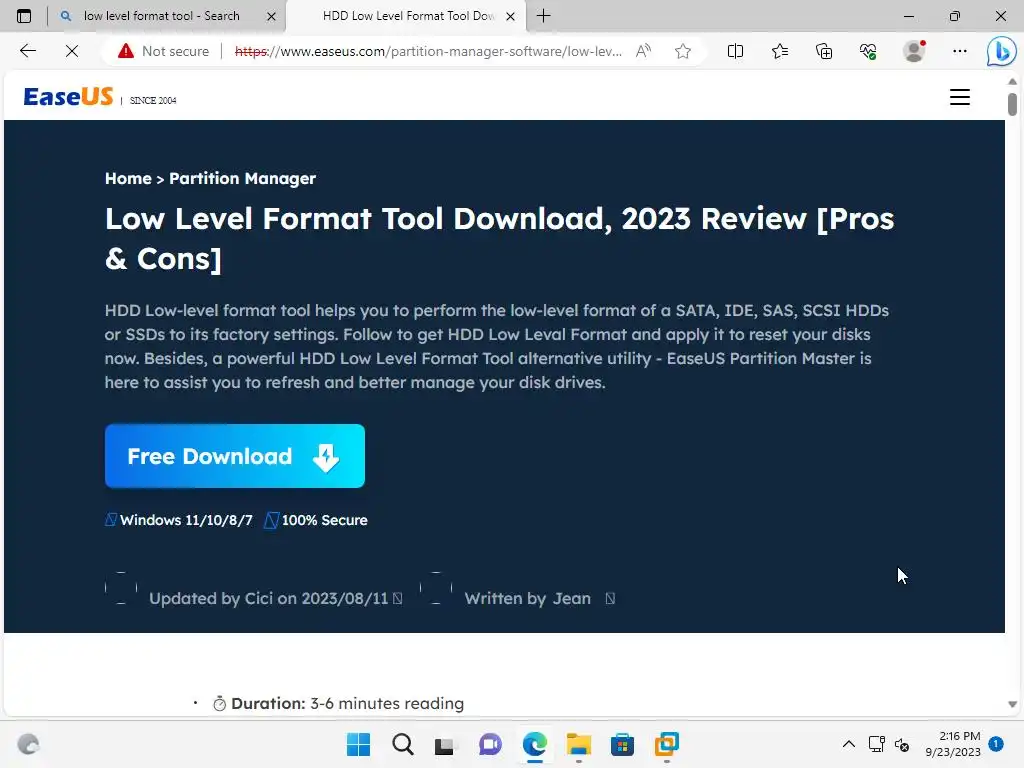Open the widgets icon on the taskbar
The image size is (1024, 768).
28,744
